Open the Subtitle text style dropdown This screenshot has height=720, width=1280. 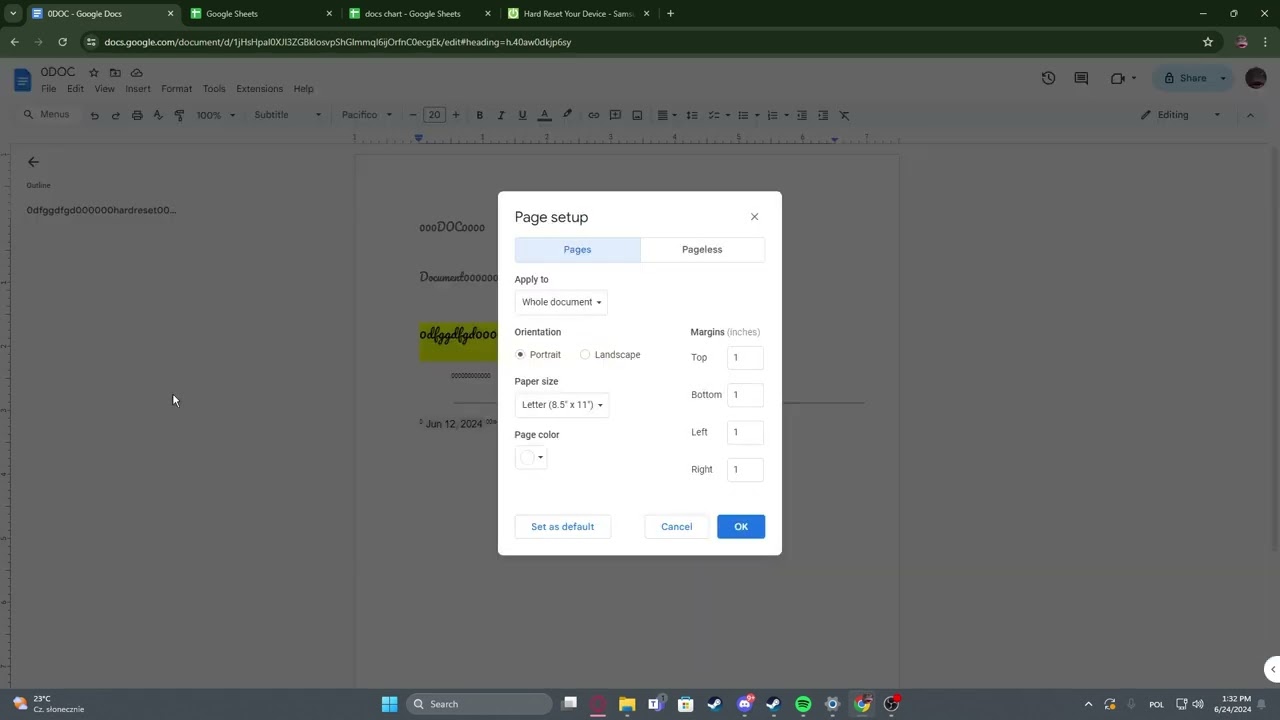[x=288, y=115]
